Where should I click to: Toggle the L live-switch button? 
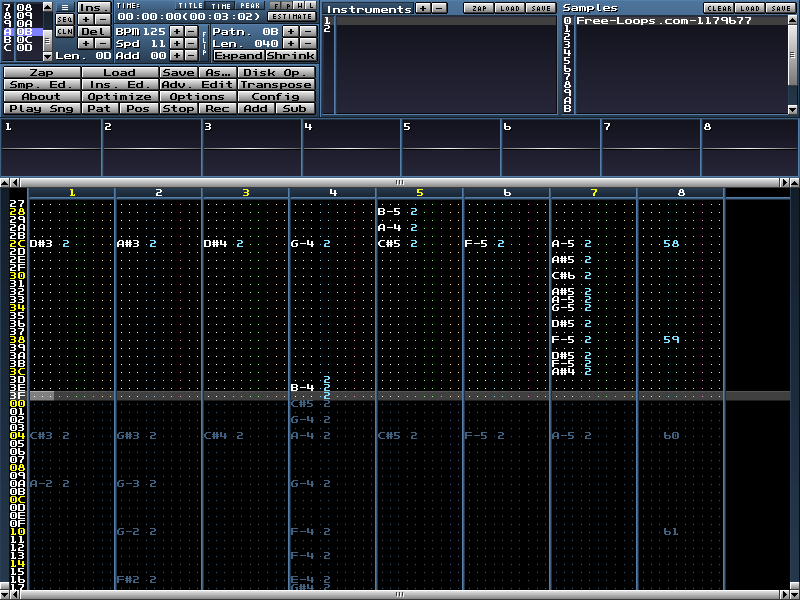pyautogui.click(x=311, y=6)
